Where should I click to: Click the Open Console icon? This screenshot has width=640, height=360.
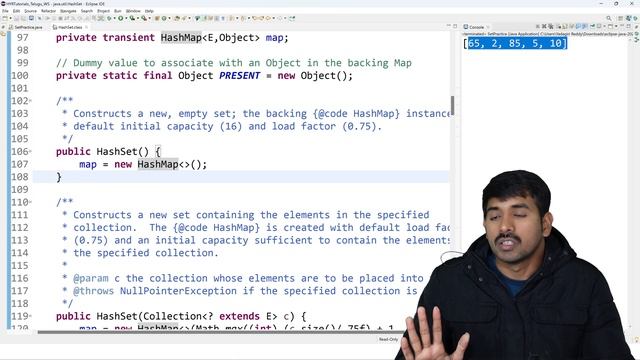point(610,27)
